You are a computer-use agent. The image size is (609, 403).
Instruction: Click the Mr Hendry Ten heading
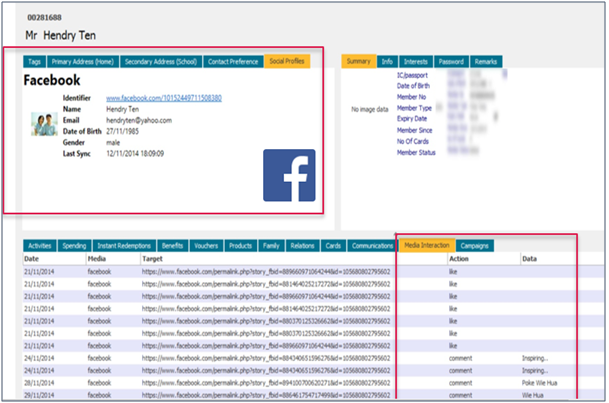pyautogui.click(x=61, y=35)
